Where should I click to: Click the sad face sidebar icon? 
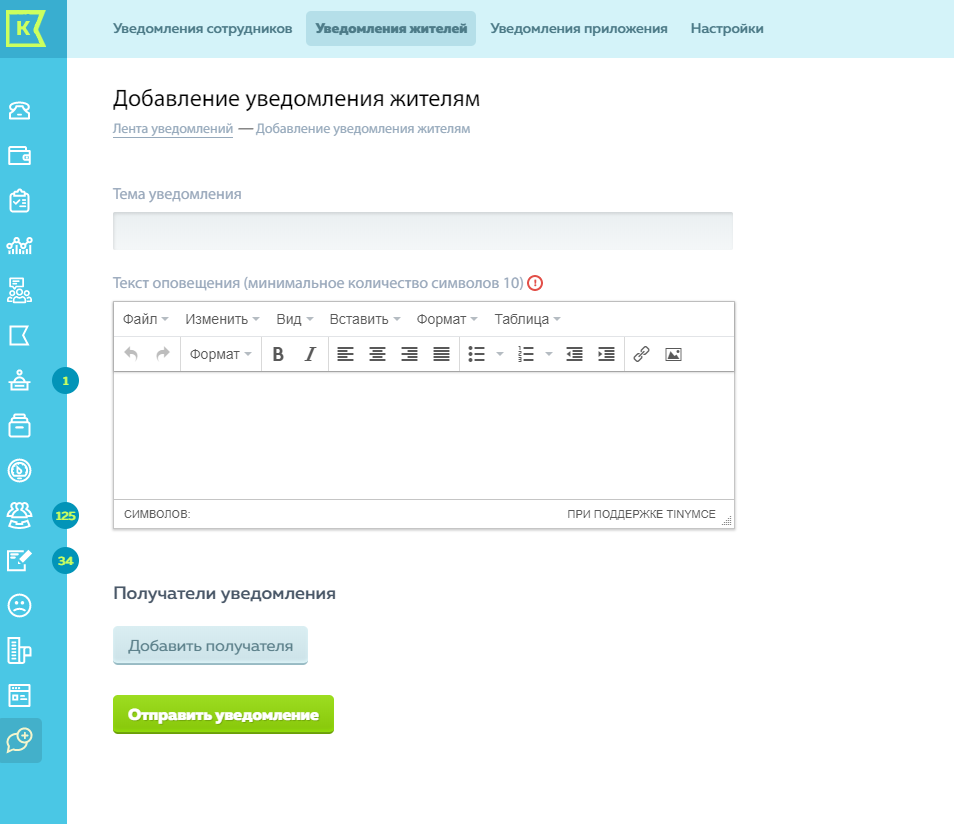(x=20, y=605)
